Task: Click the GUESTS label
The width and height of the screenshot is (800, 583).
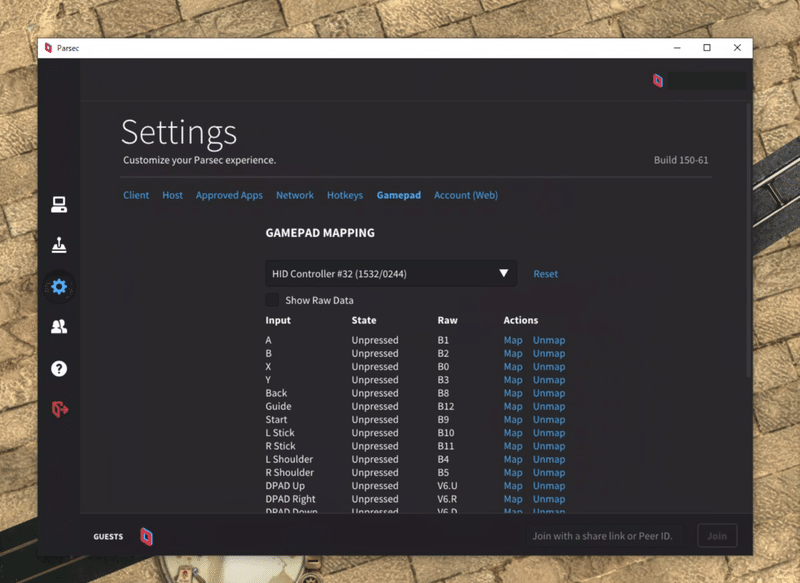Action: pyautogui.click(x=108, y=537)
